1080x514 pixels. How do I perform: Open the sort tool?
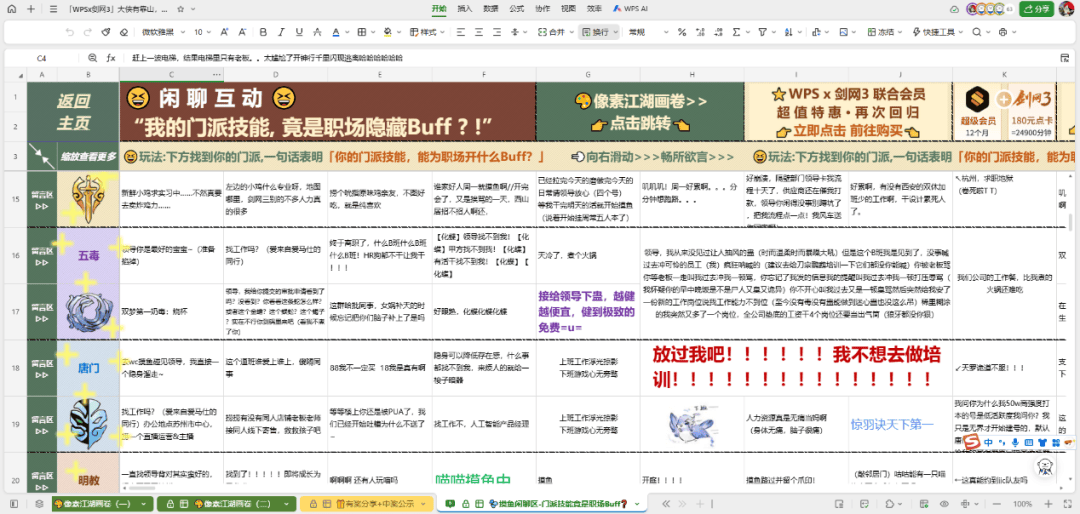789,32
